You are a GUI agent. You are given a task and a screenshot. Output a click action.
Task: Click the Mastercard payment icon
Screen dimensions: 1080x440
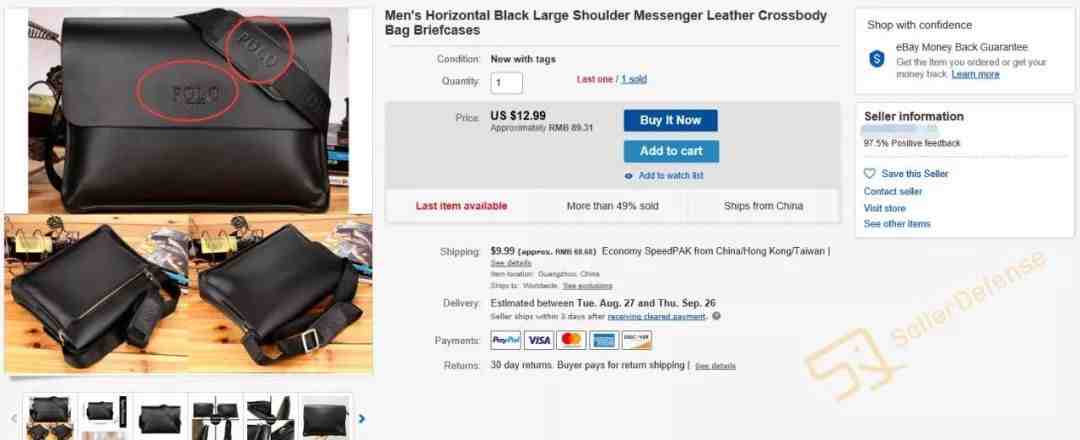571,340
